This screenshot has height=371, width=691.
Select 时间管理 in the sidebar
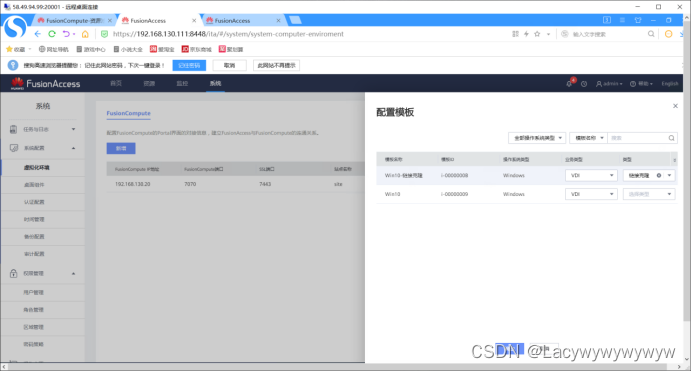(34, 219)
